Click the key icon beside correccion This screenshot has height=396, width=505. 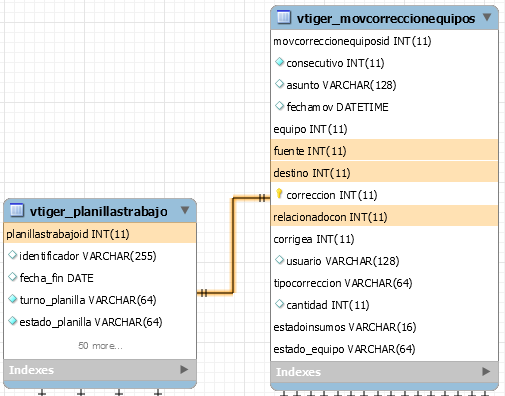(279, 193)
